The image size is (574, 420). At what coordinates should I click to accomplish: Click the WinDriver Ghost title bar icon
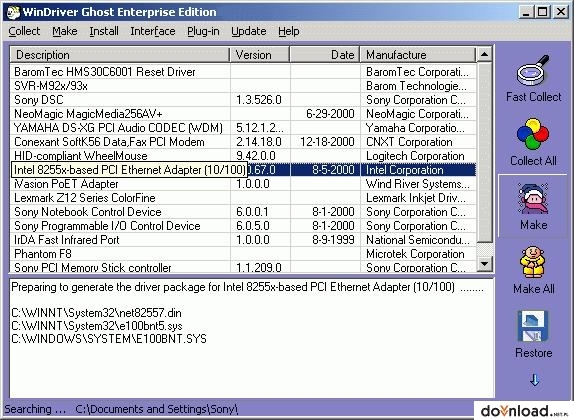click(13, 12)
